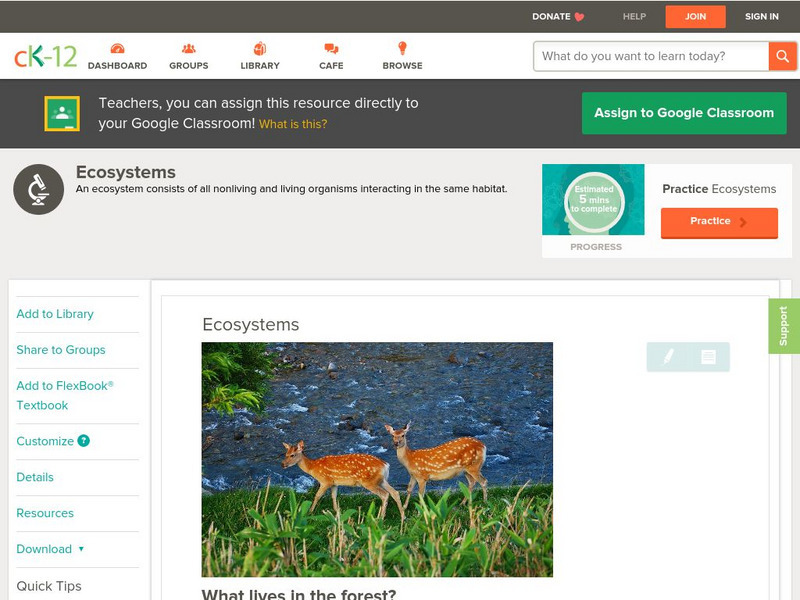
Task: Click the orange search magnifier button
Action: point(782,56)
